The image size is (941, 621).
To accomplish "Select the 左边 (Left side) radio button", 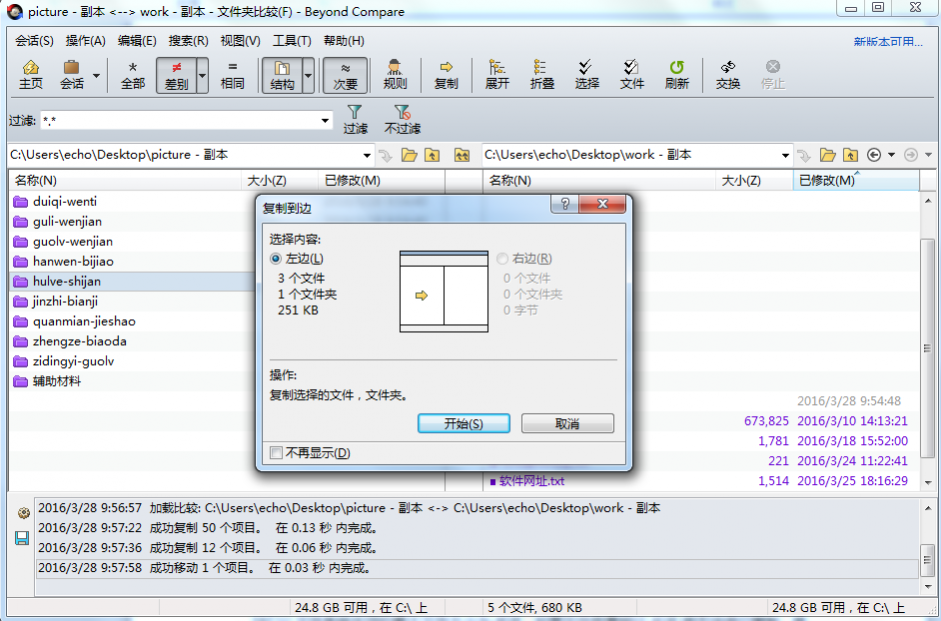I will 276,258.
